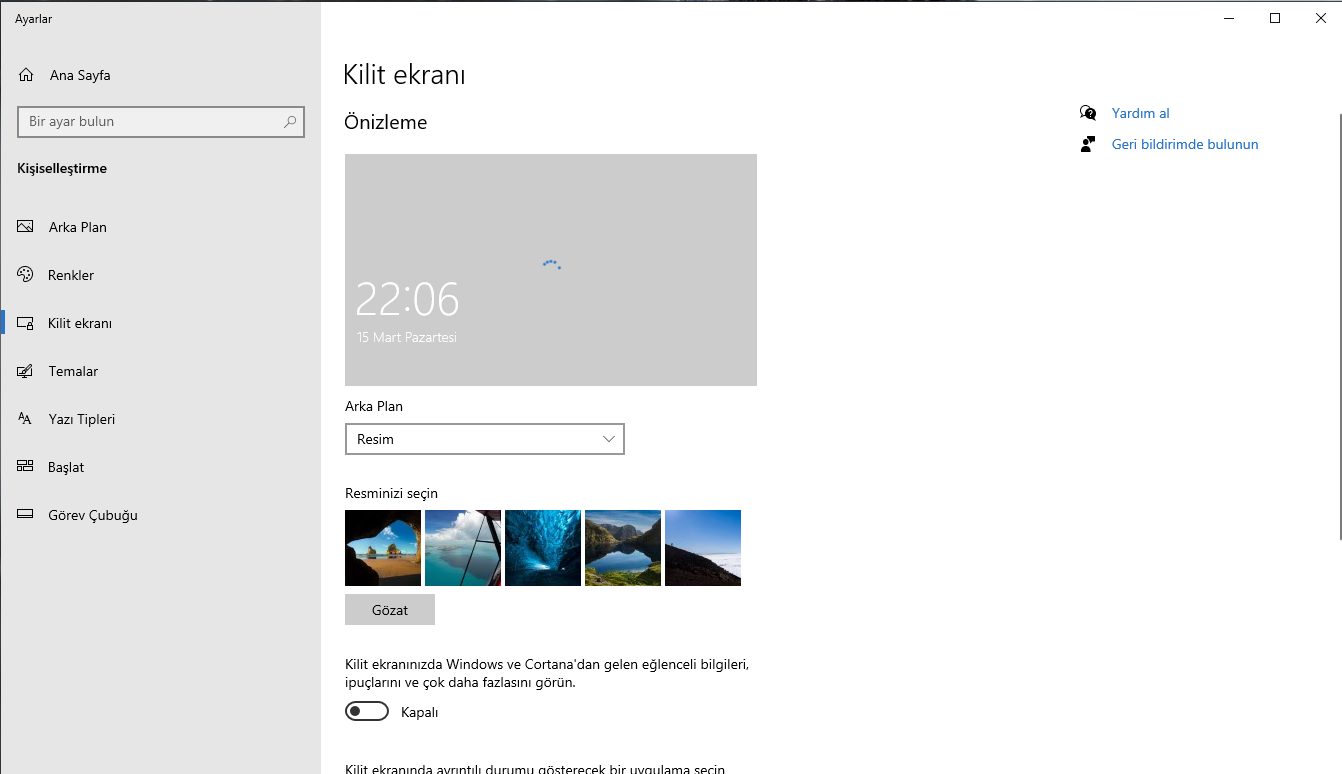Click the '22:06' time in the preview
Screen dimensions: 1342x774
407,299
